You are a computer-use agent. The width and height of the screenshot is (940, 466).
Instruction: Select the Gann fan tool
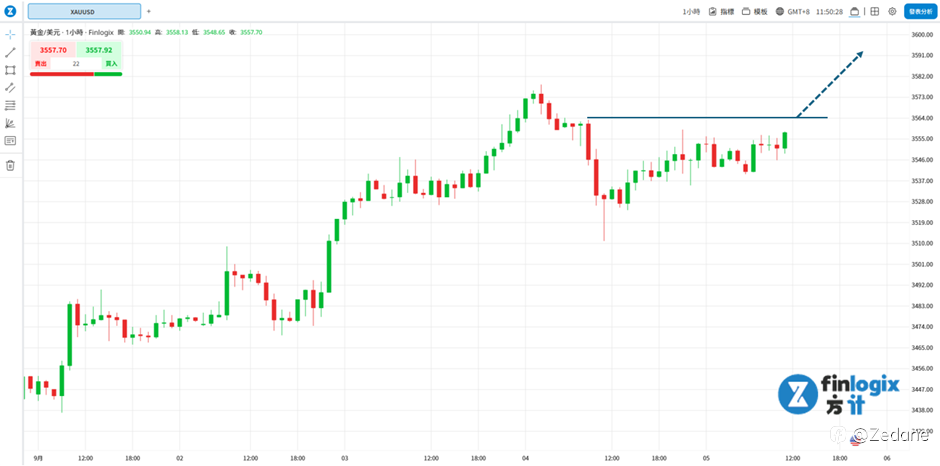[10, 123]
